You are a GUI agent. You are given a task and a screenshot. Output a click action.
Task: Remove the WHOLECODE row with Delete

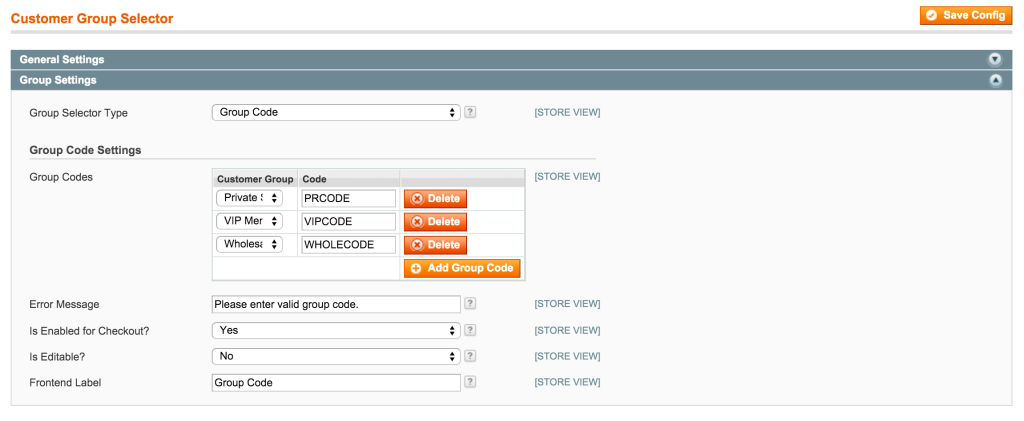436,245
